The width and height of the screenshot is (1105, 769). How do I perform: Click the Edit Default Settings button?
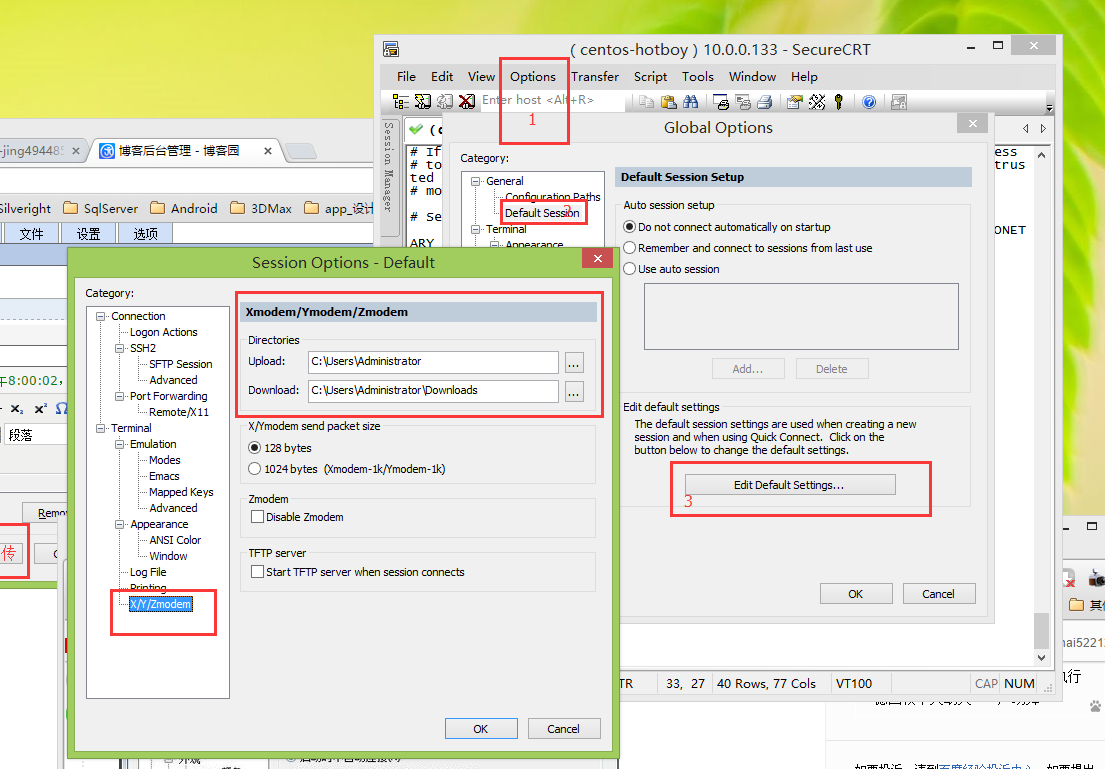tap(789, 485)
